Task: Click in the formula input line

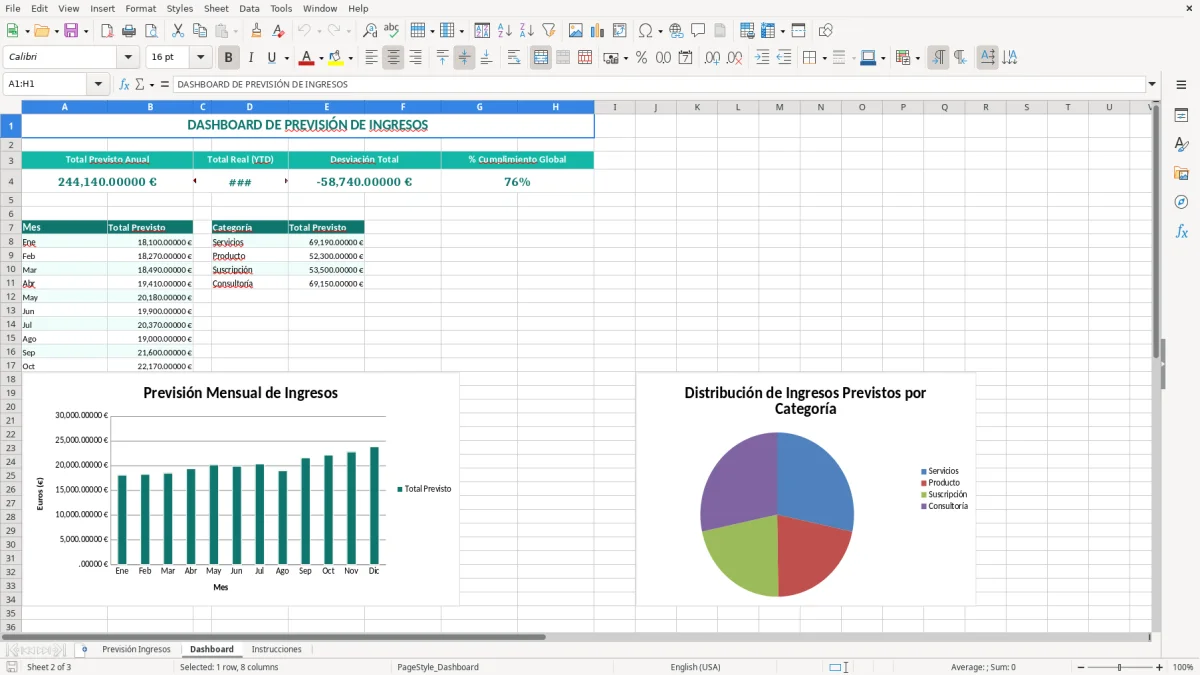Action: click(658, 85)
